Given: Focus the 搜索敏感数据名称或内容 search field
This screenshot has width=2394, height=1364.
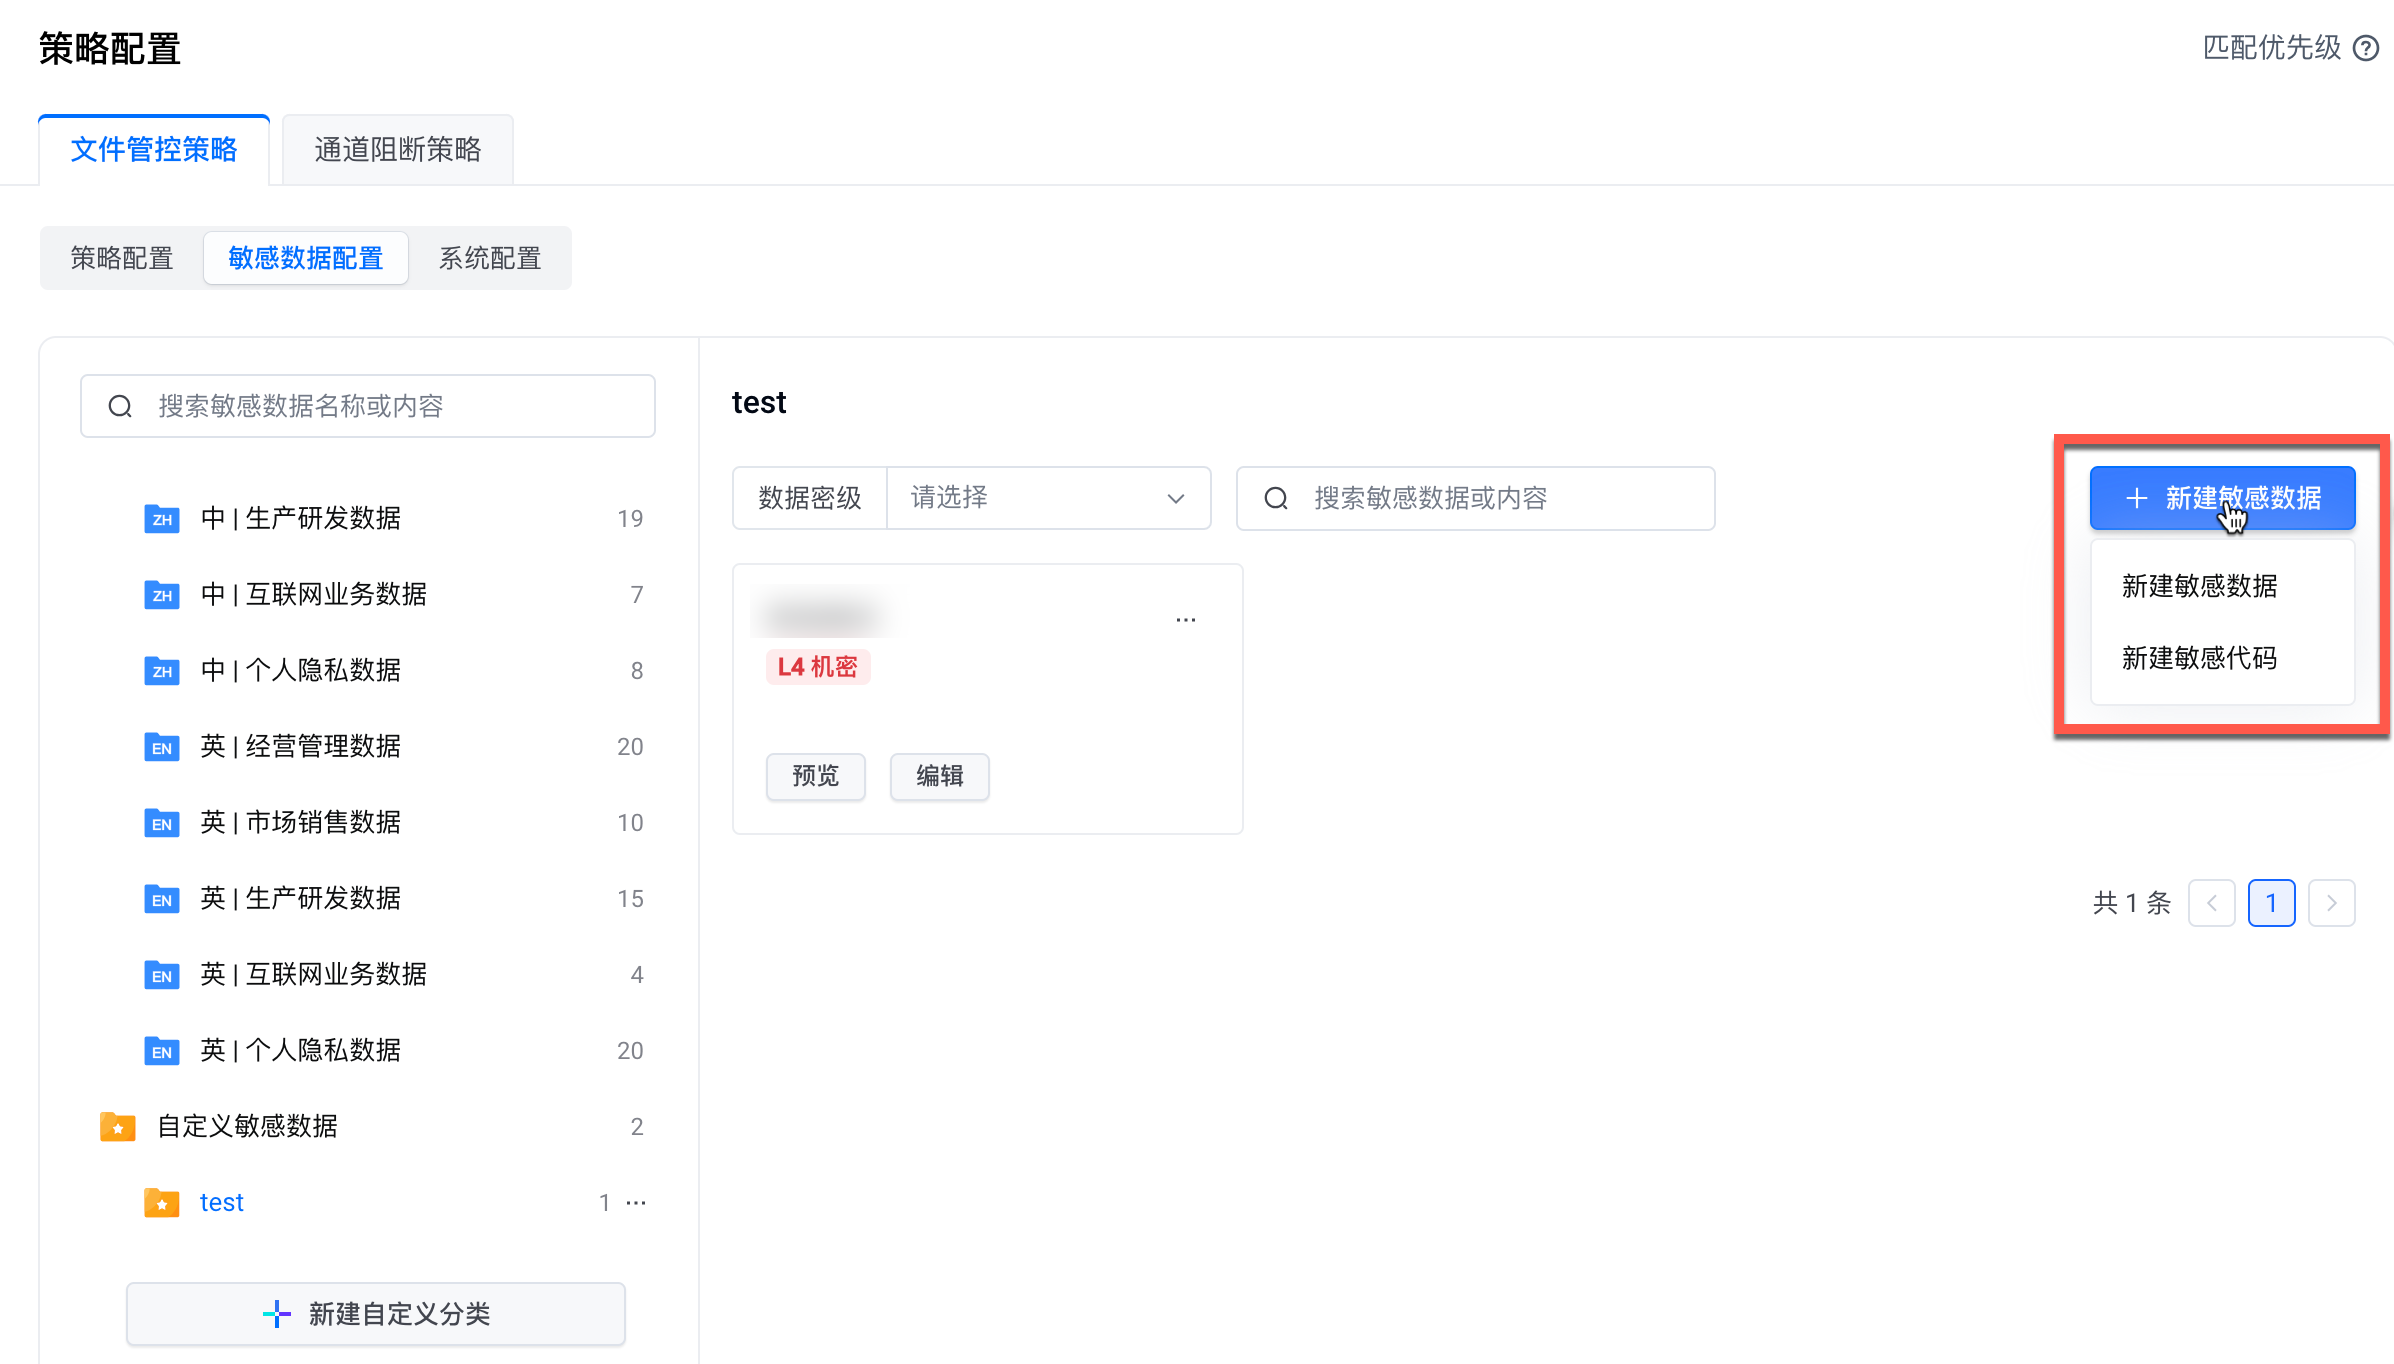Looking at the screenshot, I should tap(368, 406).
